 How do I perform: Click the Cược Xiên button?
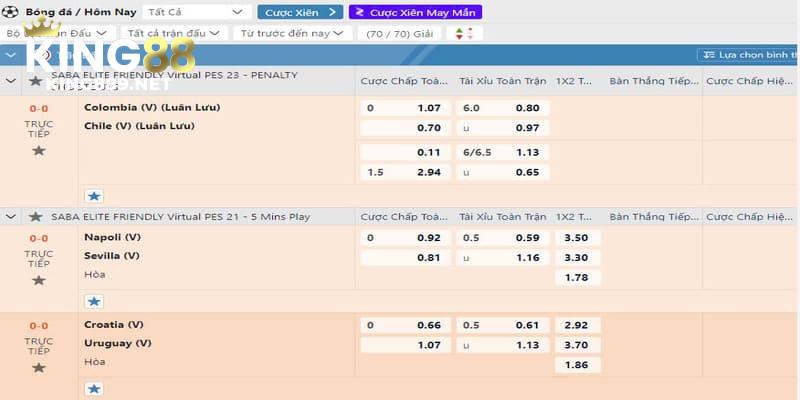coord(300,12)
